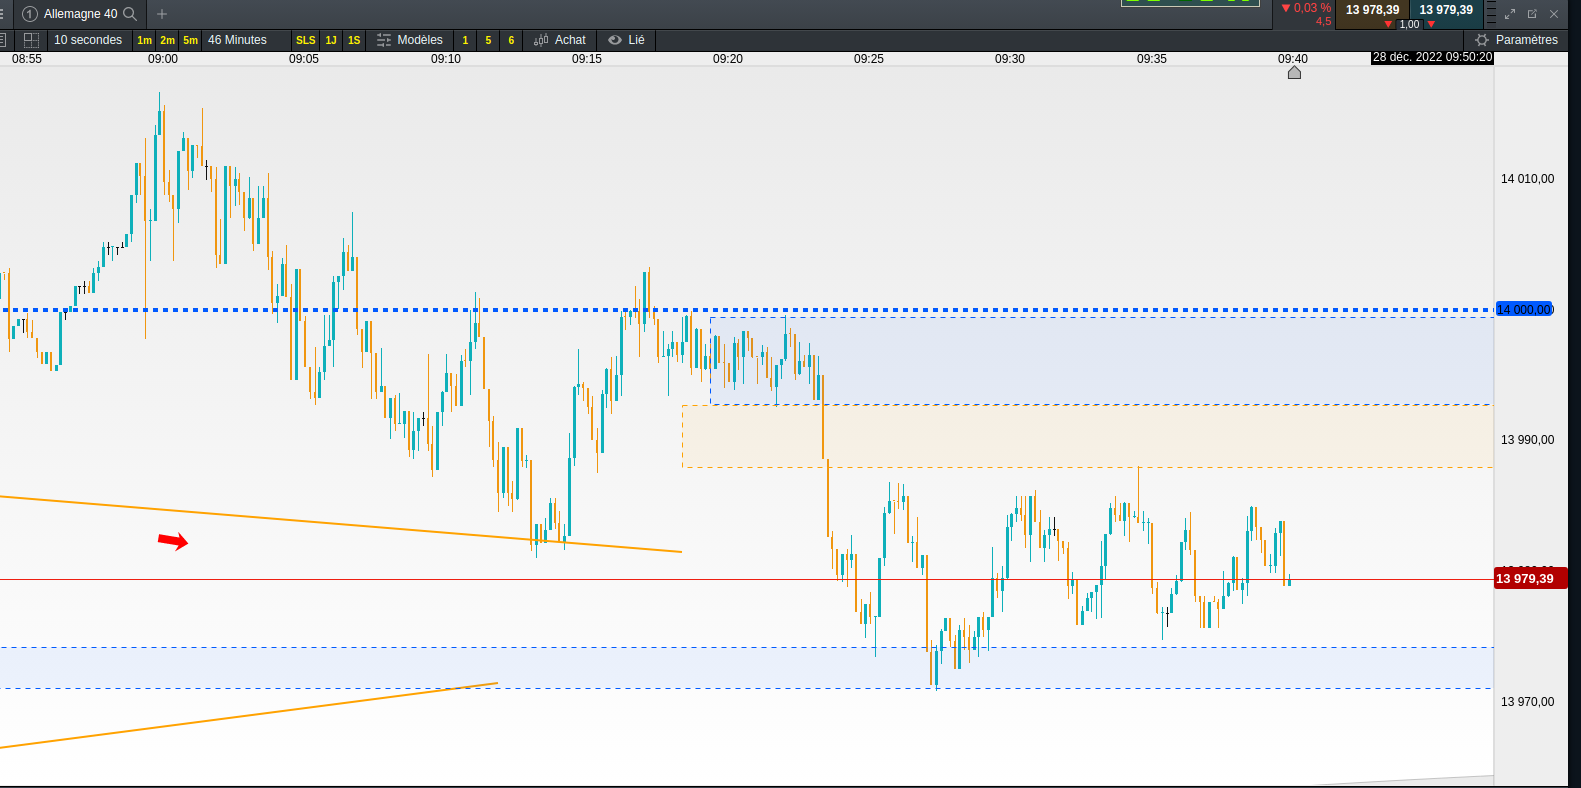Click the 0,03 % daily change value
1581x788 pixels.
click(x=1312, y=8)
